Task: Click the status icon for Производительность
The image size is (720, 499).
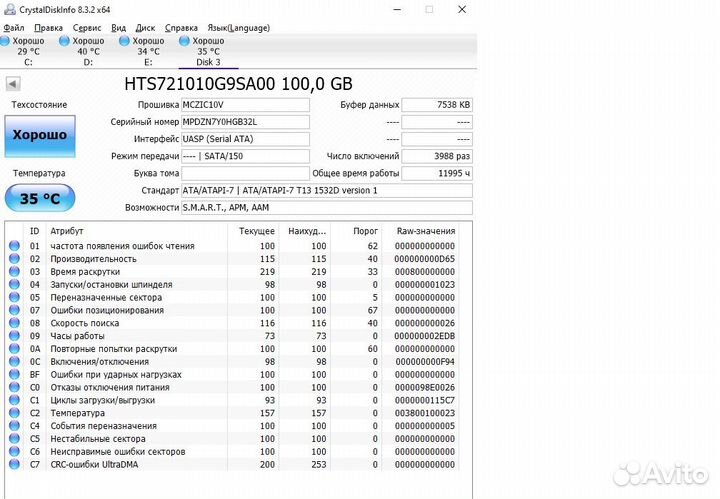Action: tap(14, 258)
